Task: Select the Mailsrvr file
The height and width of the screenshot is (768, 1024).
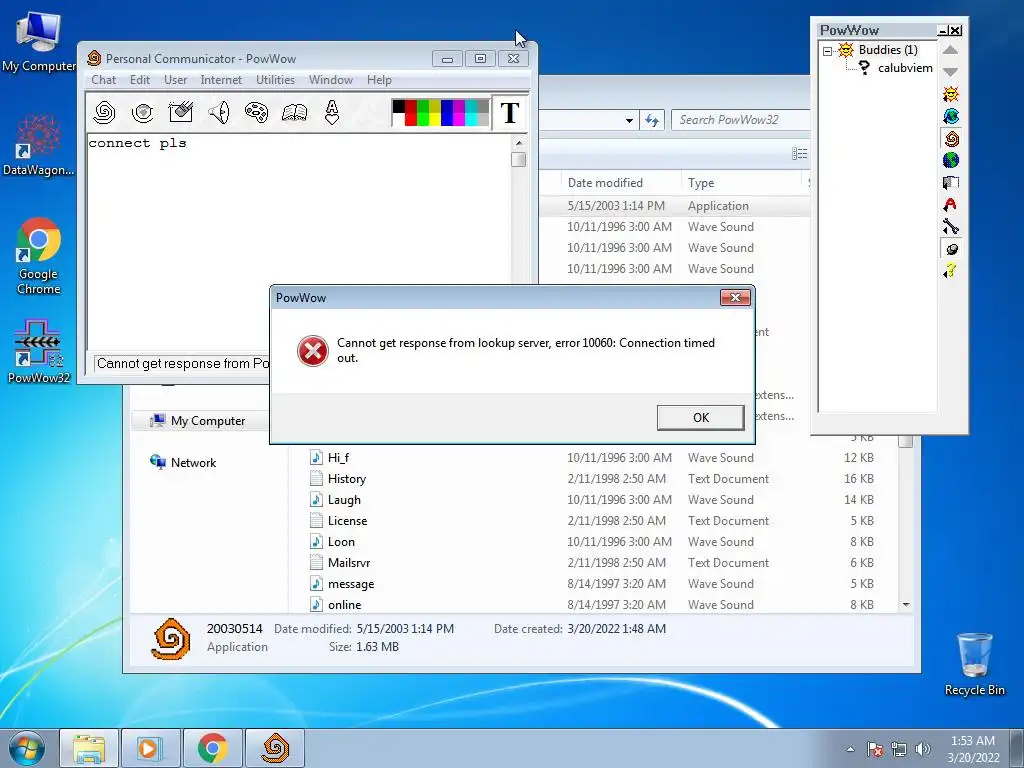Action: pos(349,562)
